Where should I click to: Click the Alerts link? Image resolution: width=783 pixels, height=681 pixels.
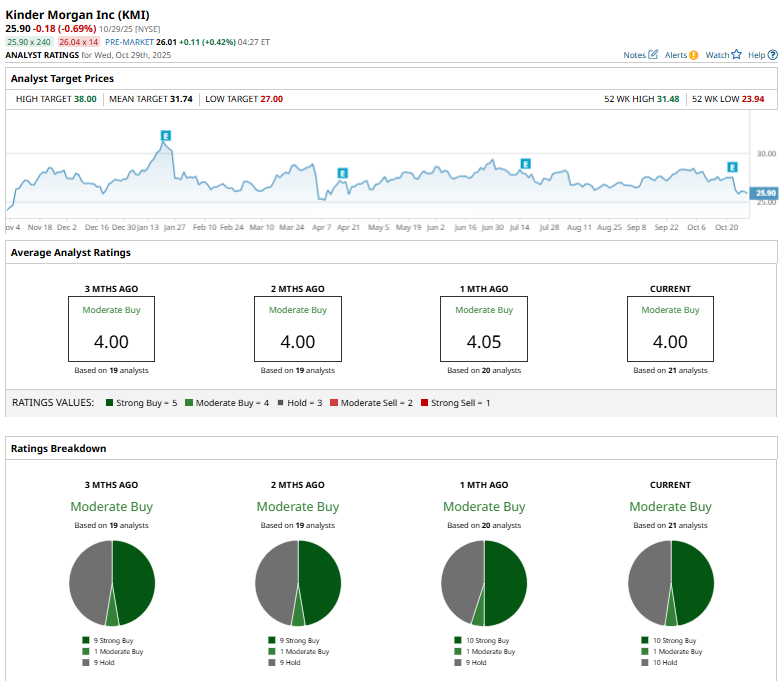click(x=676, y=55)
